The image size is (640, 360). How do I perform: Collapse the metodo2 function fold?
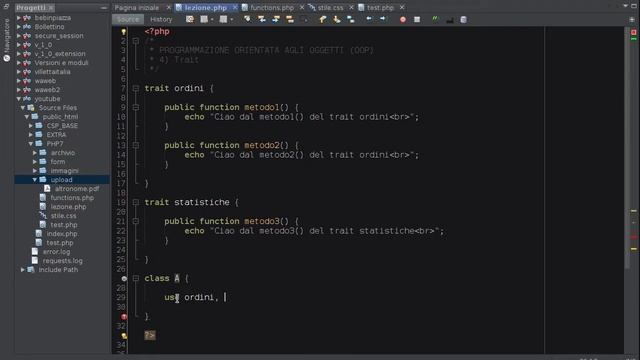pos(136,145)
